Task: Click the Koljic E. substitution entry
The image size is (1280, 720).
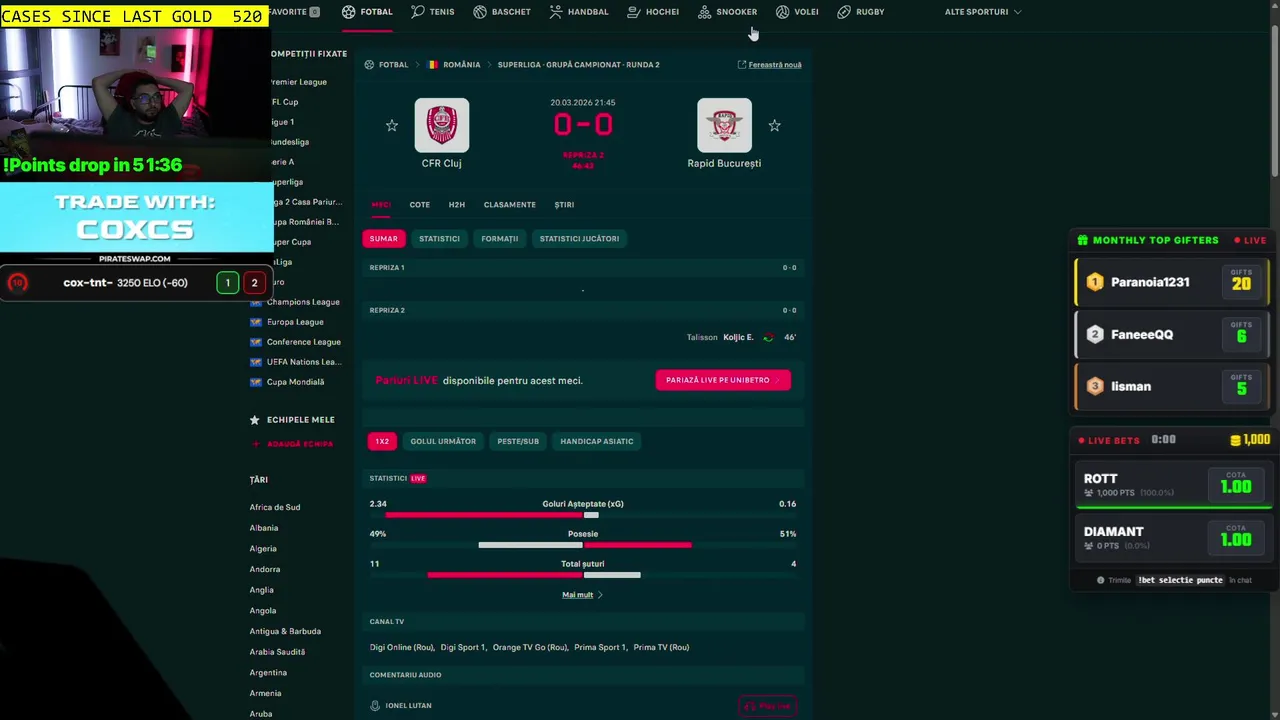Action: click(738, 337)
